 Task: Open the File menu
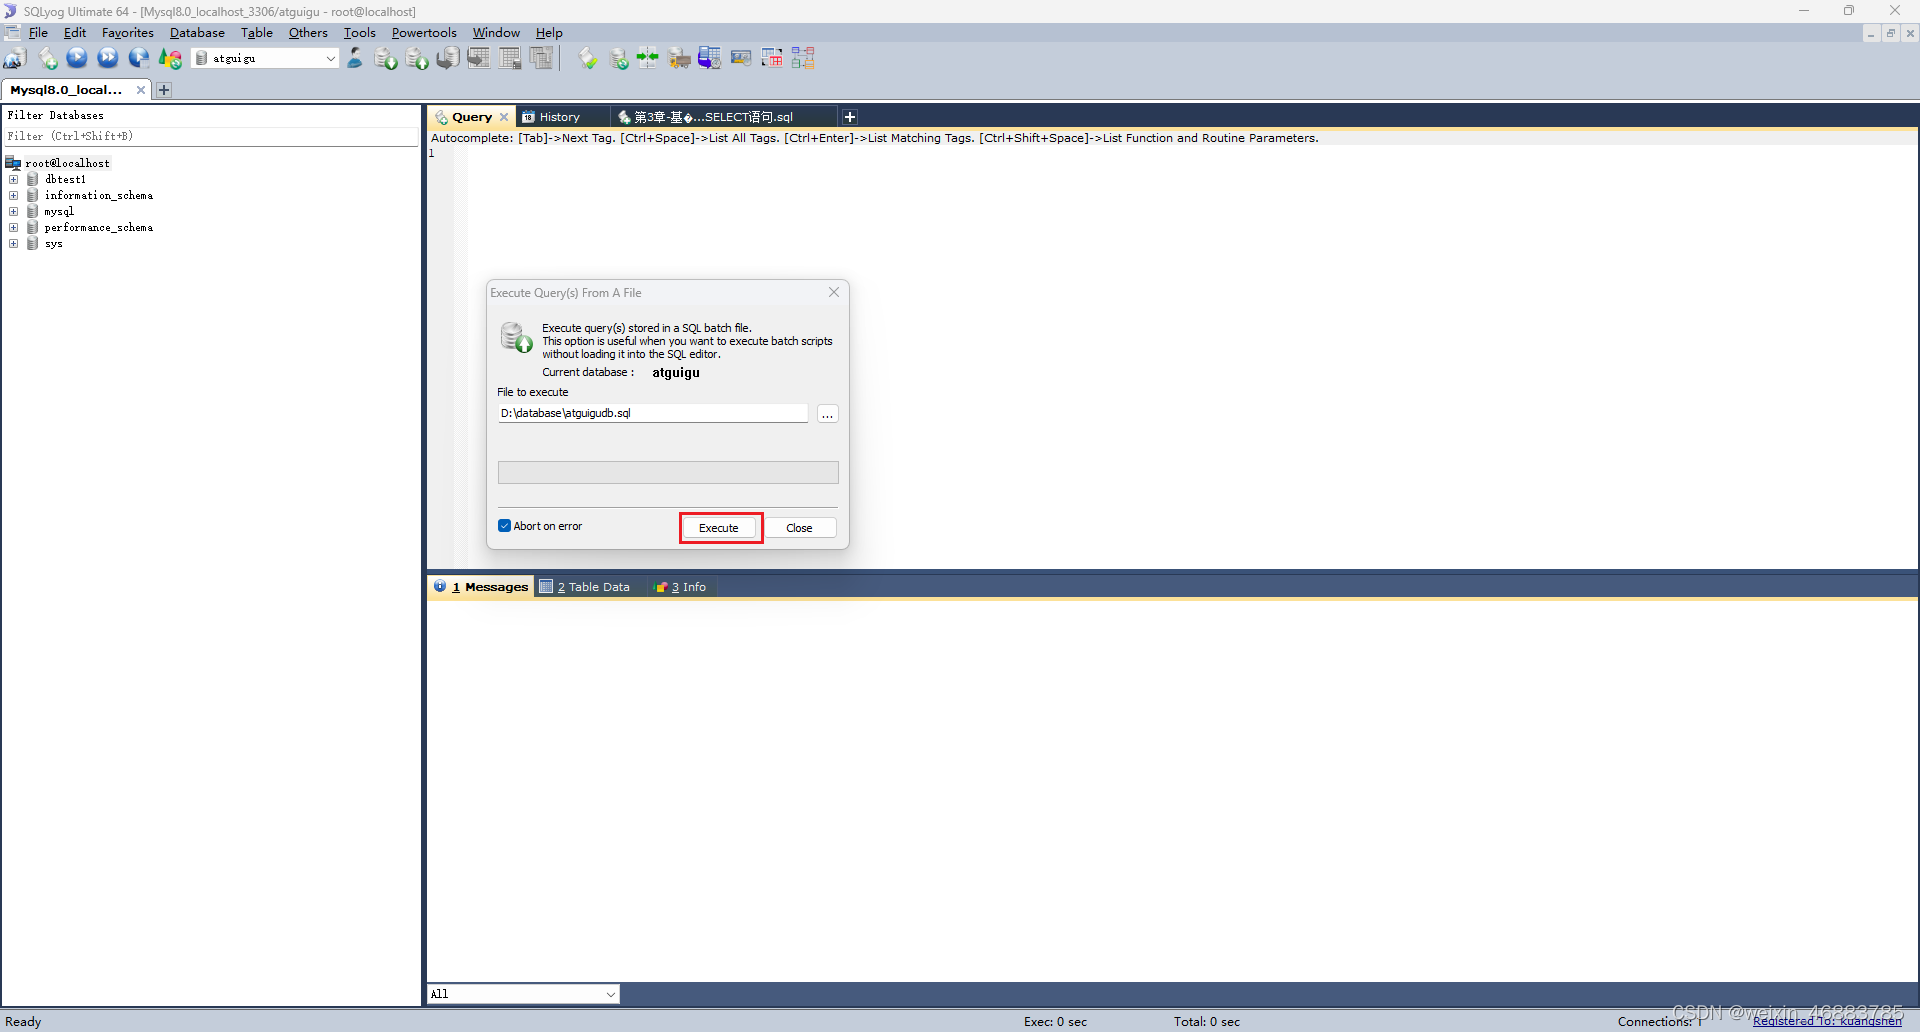[x=38, y=33]
